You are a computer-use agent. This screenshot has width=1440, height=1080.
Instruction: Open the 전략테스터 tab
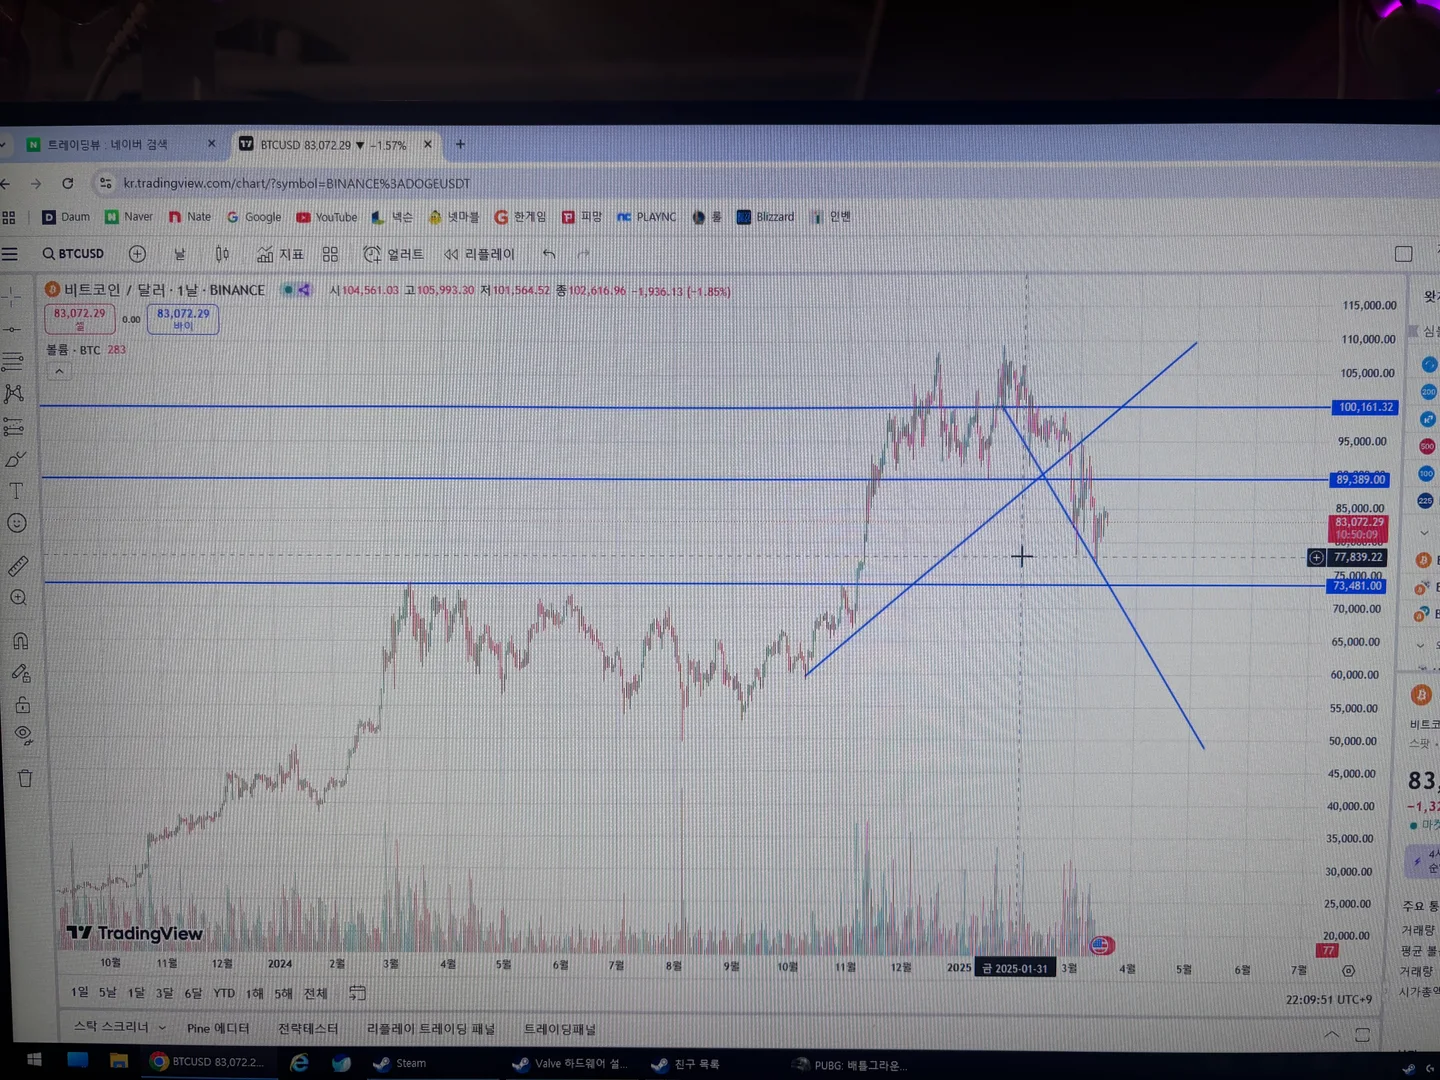point(308,1028)
